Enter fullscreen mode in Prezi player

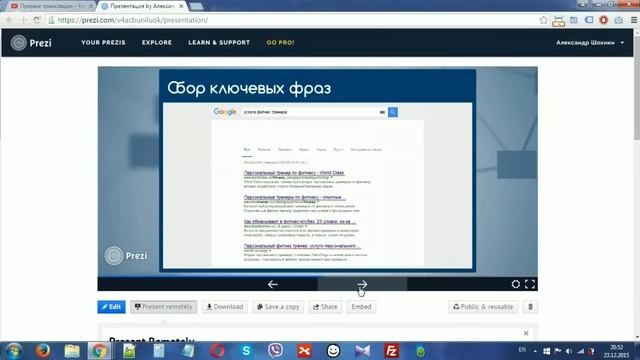point(530,284)
